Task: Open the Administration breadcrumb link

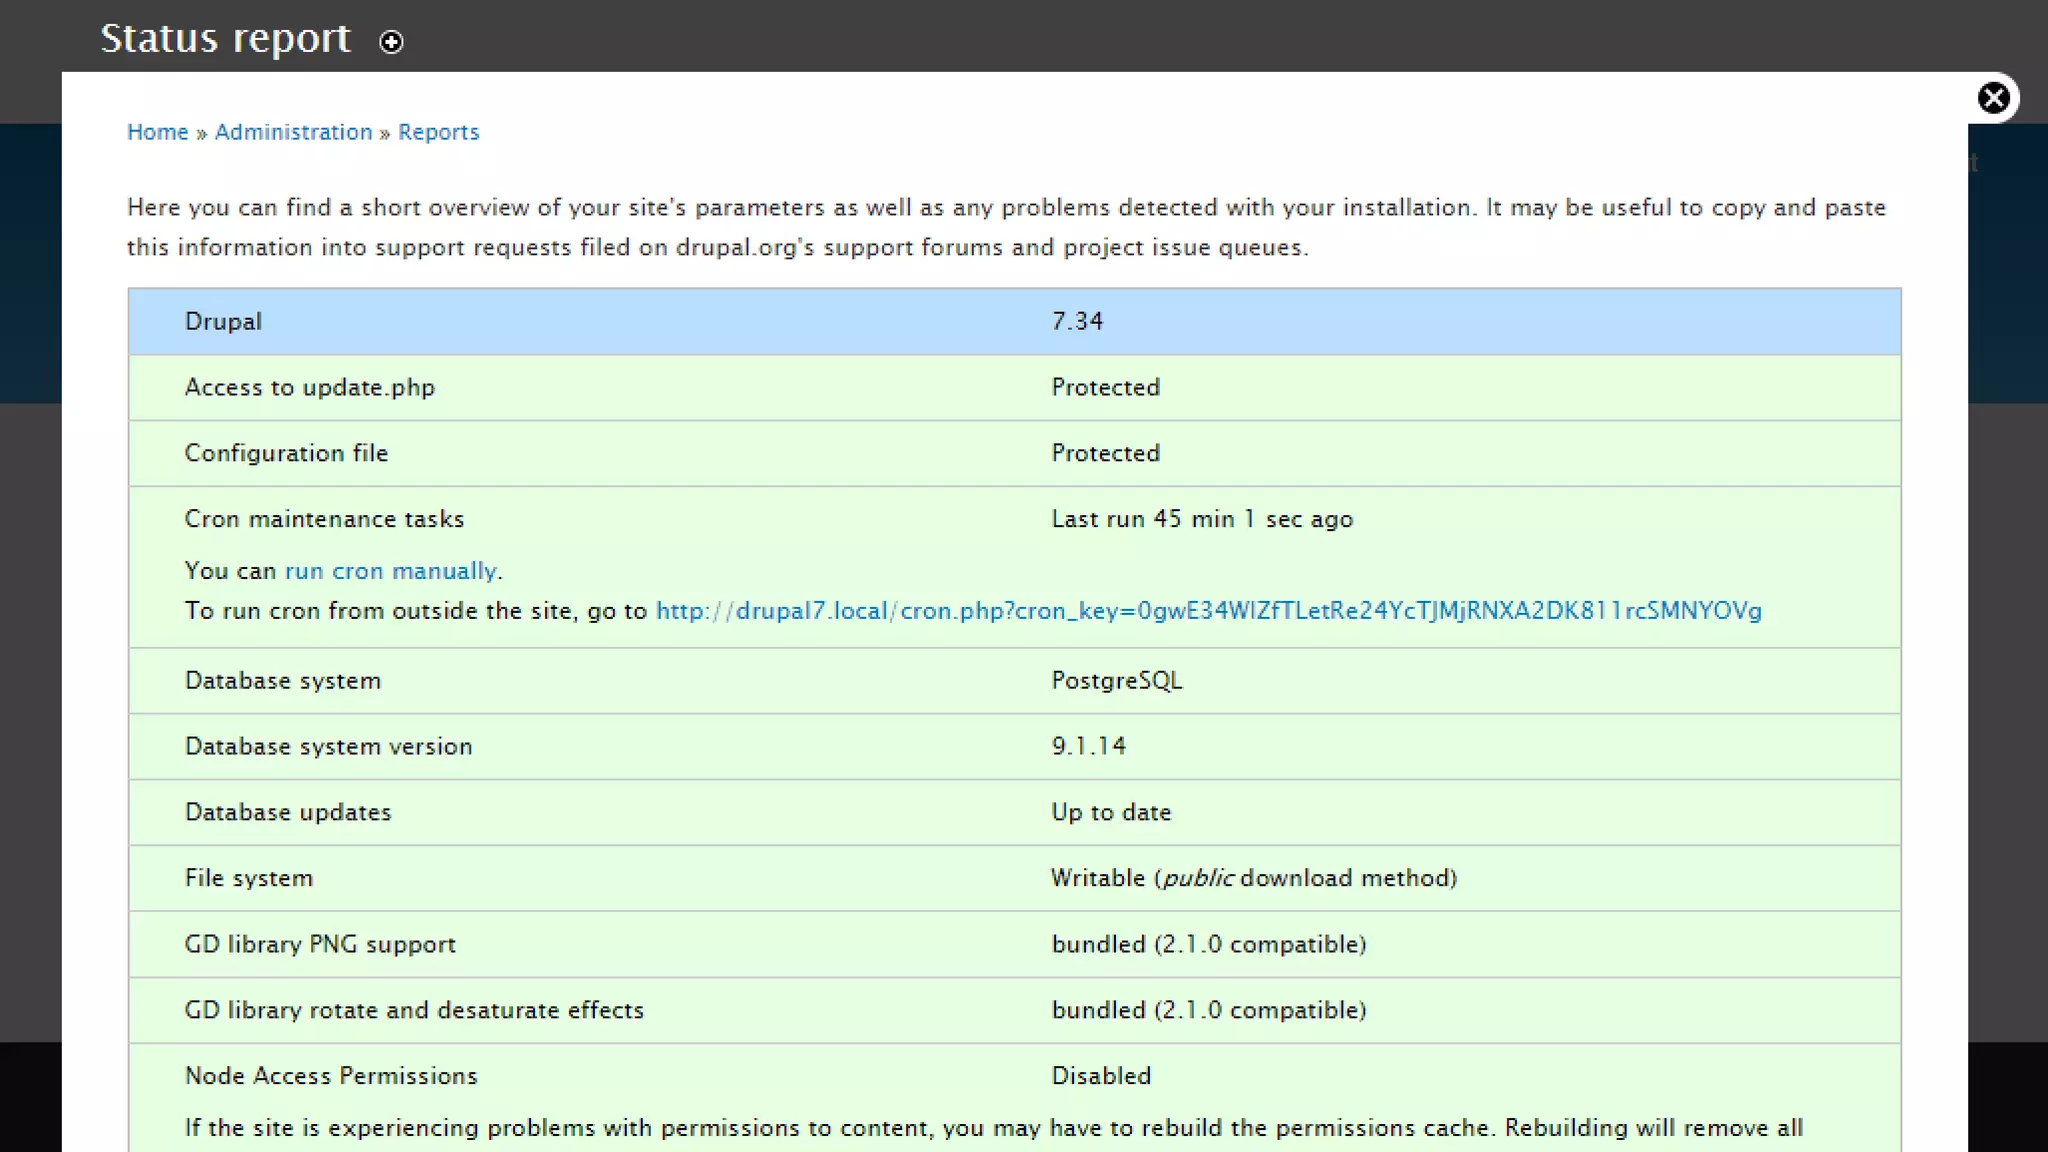Action: point(293,132)
